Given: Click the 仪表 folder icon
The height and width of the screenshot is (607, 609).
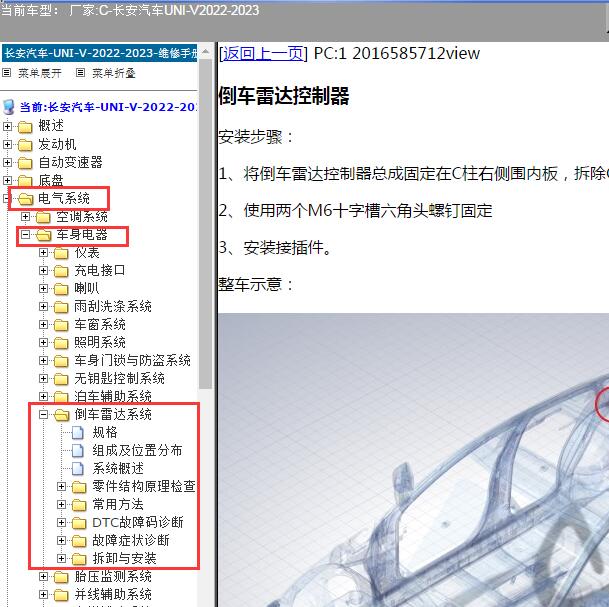Looking at the screenshot, I should coord(61,253).
